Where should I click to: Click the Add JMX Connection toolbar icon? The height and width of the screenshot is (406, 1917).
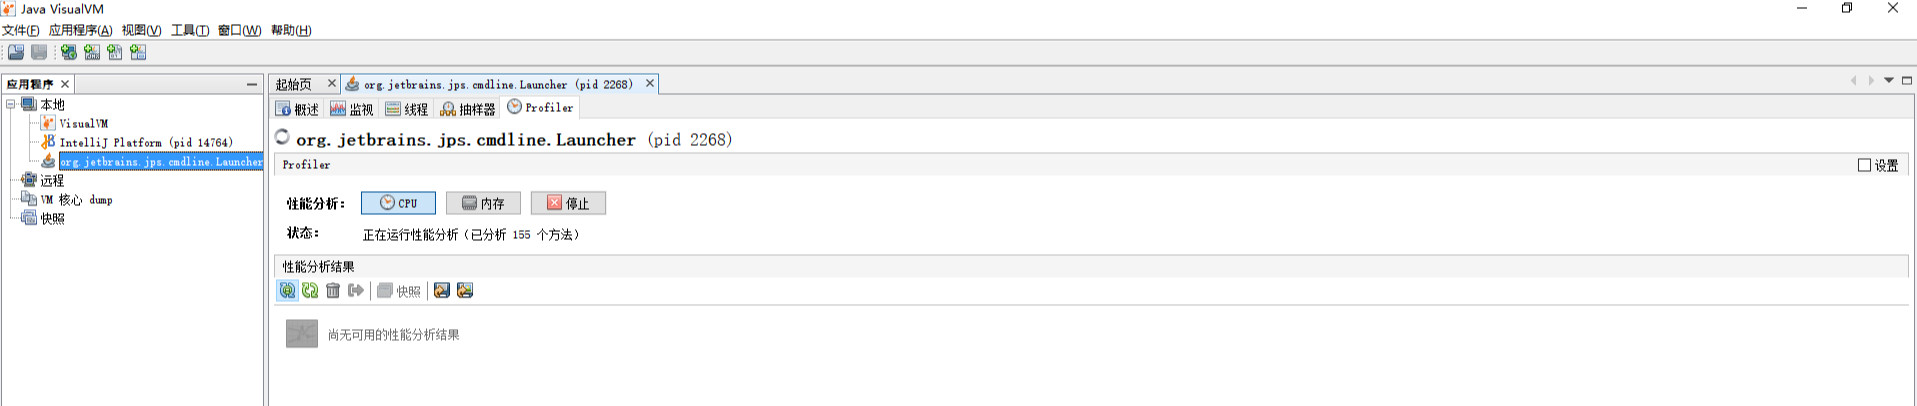coord(92,52)
